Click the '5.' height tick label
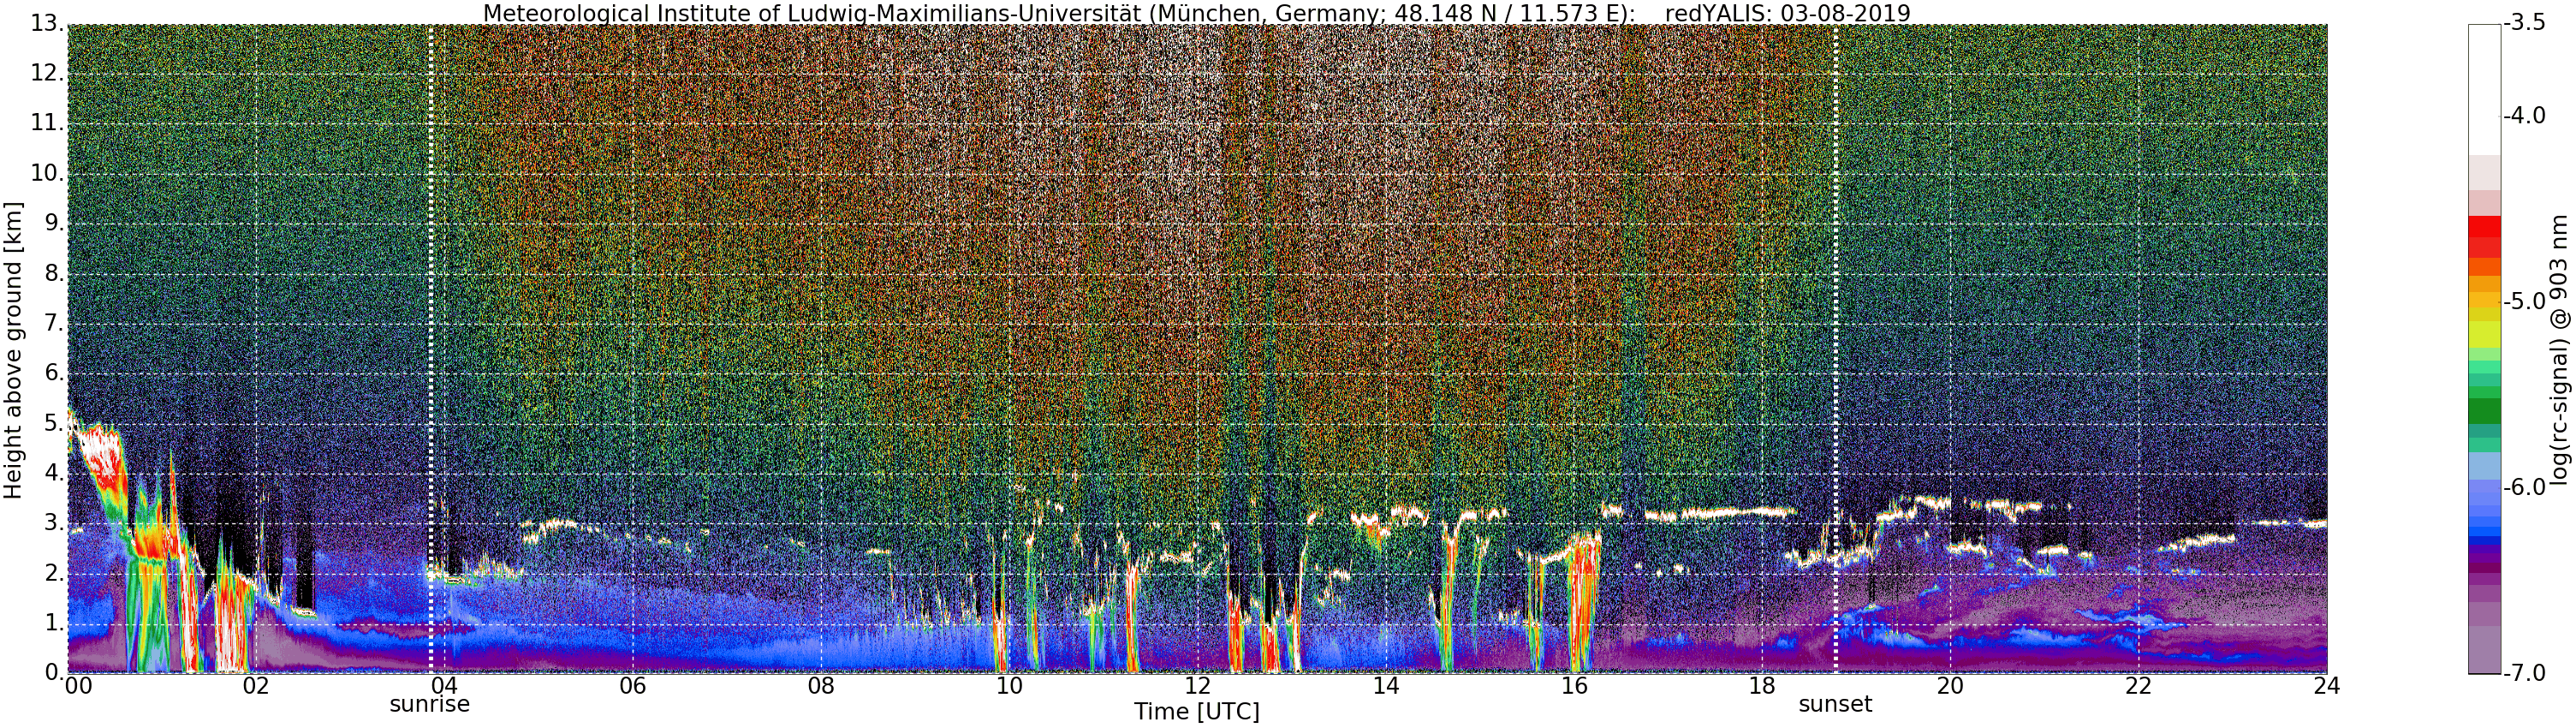The image size is (2576, 728). [x=54, y=423]
